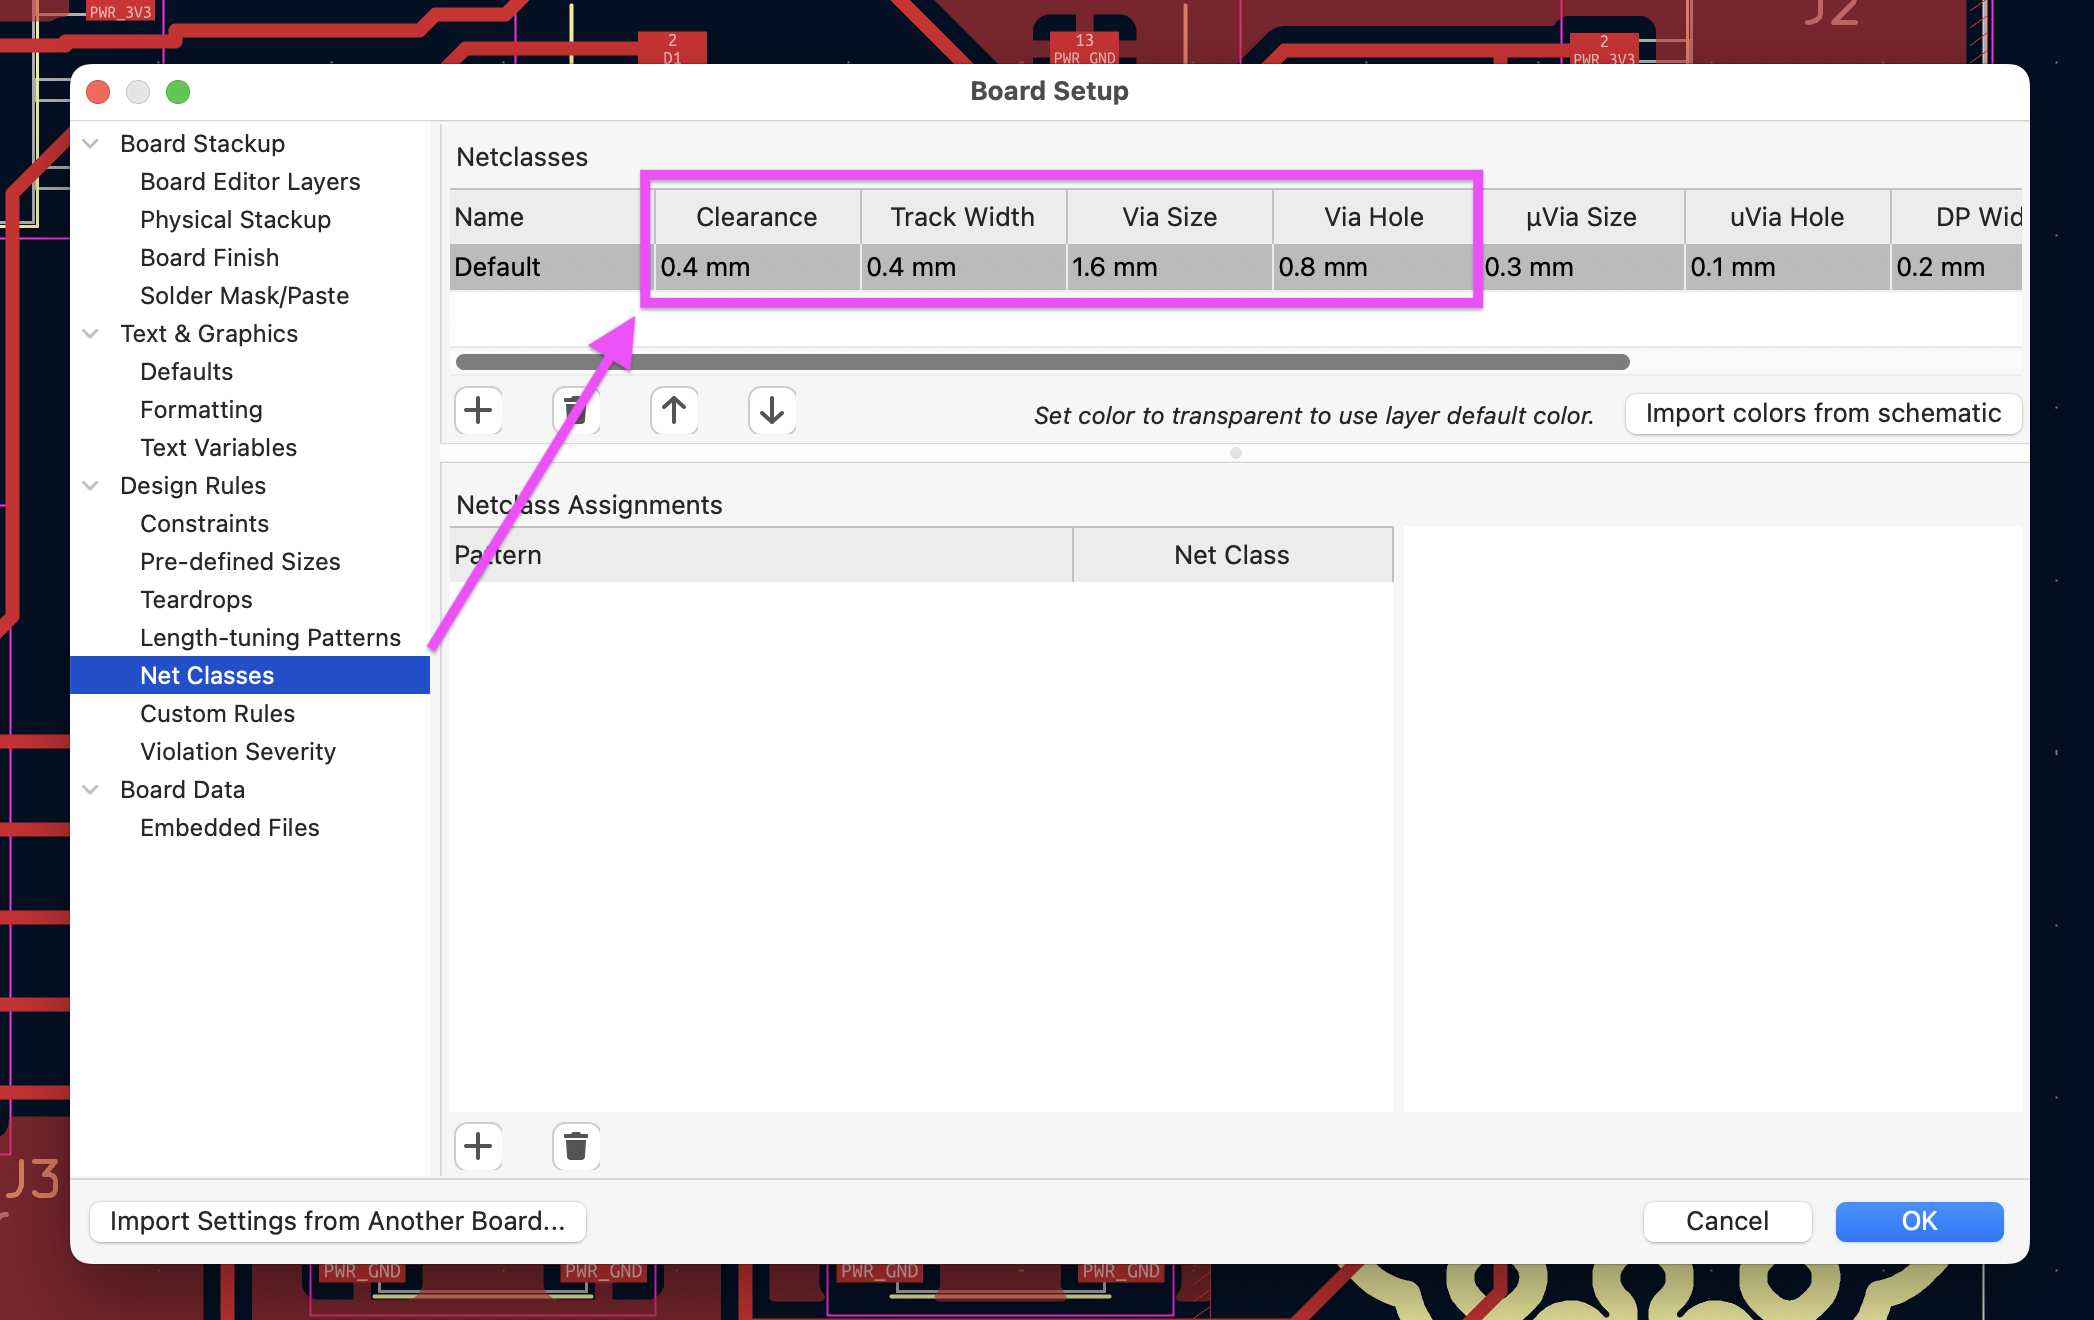The width and height of the screenshot is (2094, 1320).
Task: Cancel the Board Setup dialog
Action: point(1727,1221)
